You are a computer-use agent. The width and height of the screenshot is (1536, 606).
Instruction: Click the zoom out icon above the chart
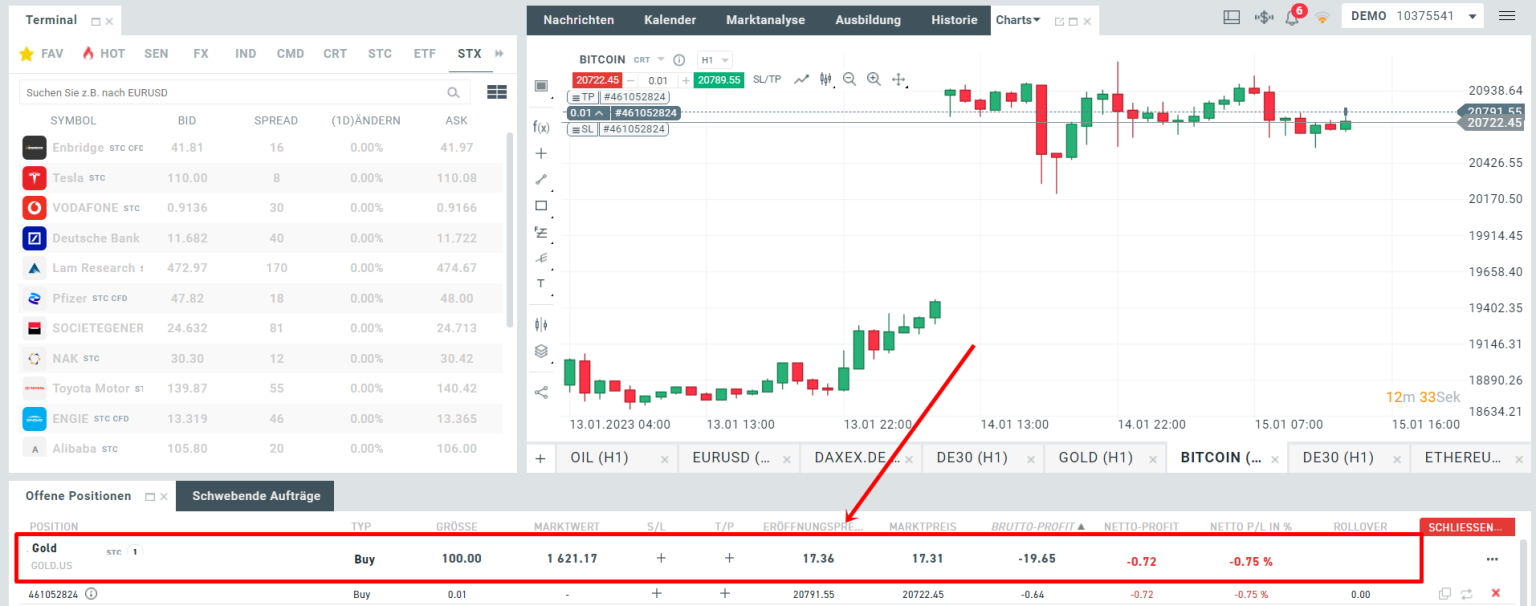click(x=849, y=79)
